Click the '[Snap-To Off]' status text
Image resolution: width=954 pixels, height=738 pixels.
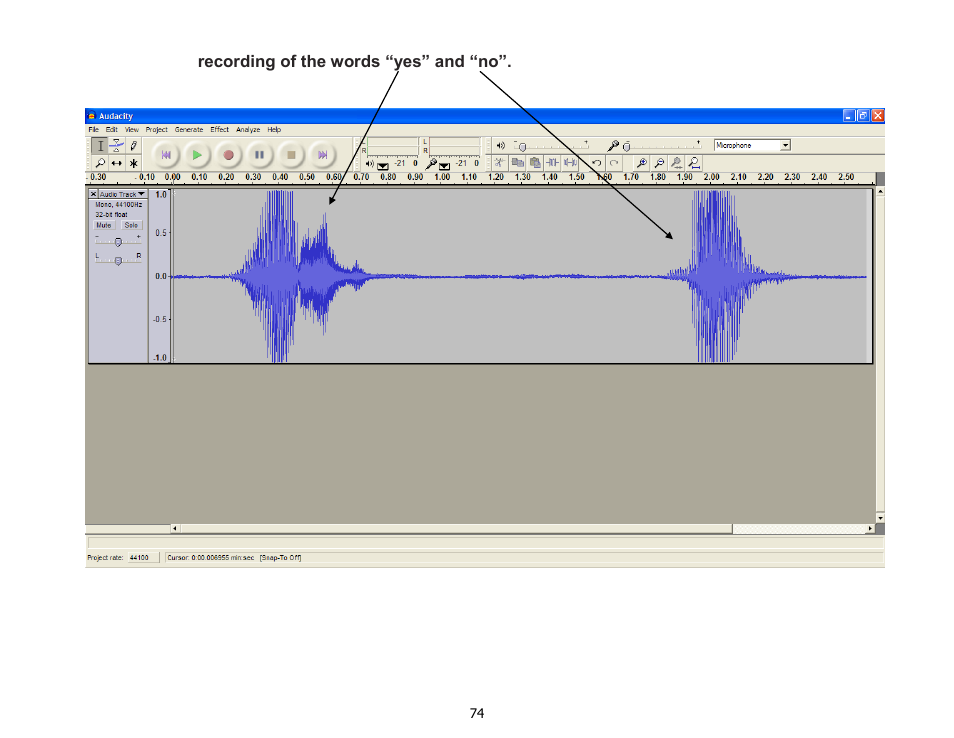(x=280, y=557)
